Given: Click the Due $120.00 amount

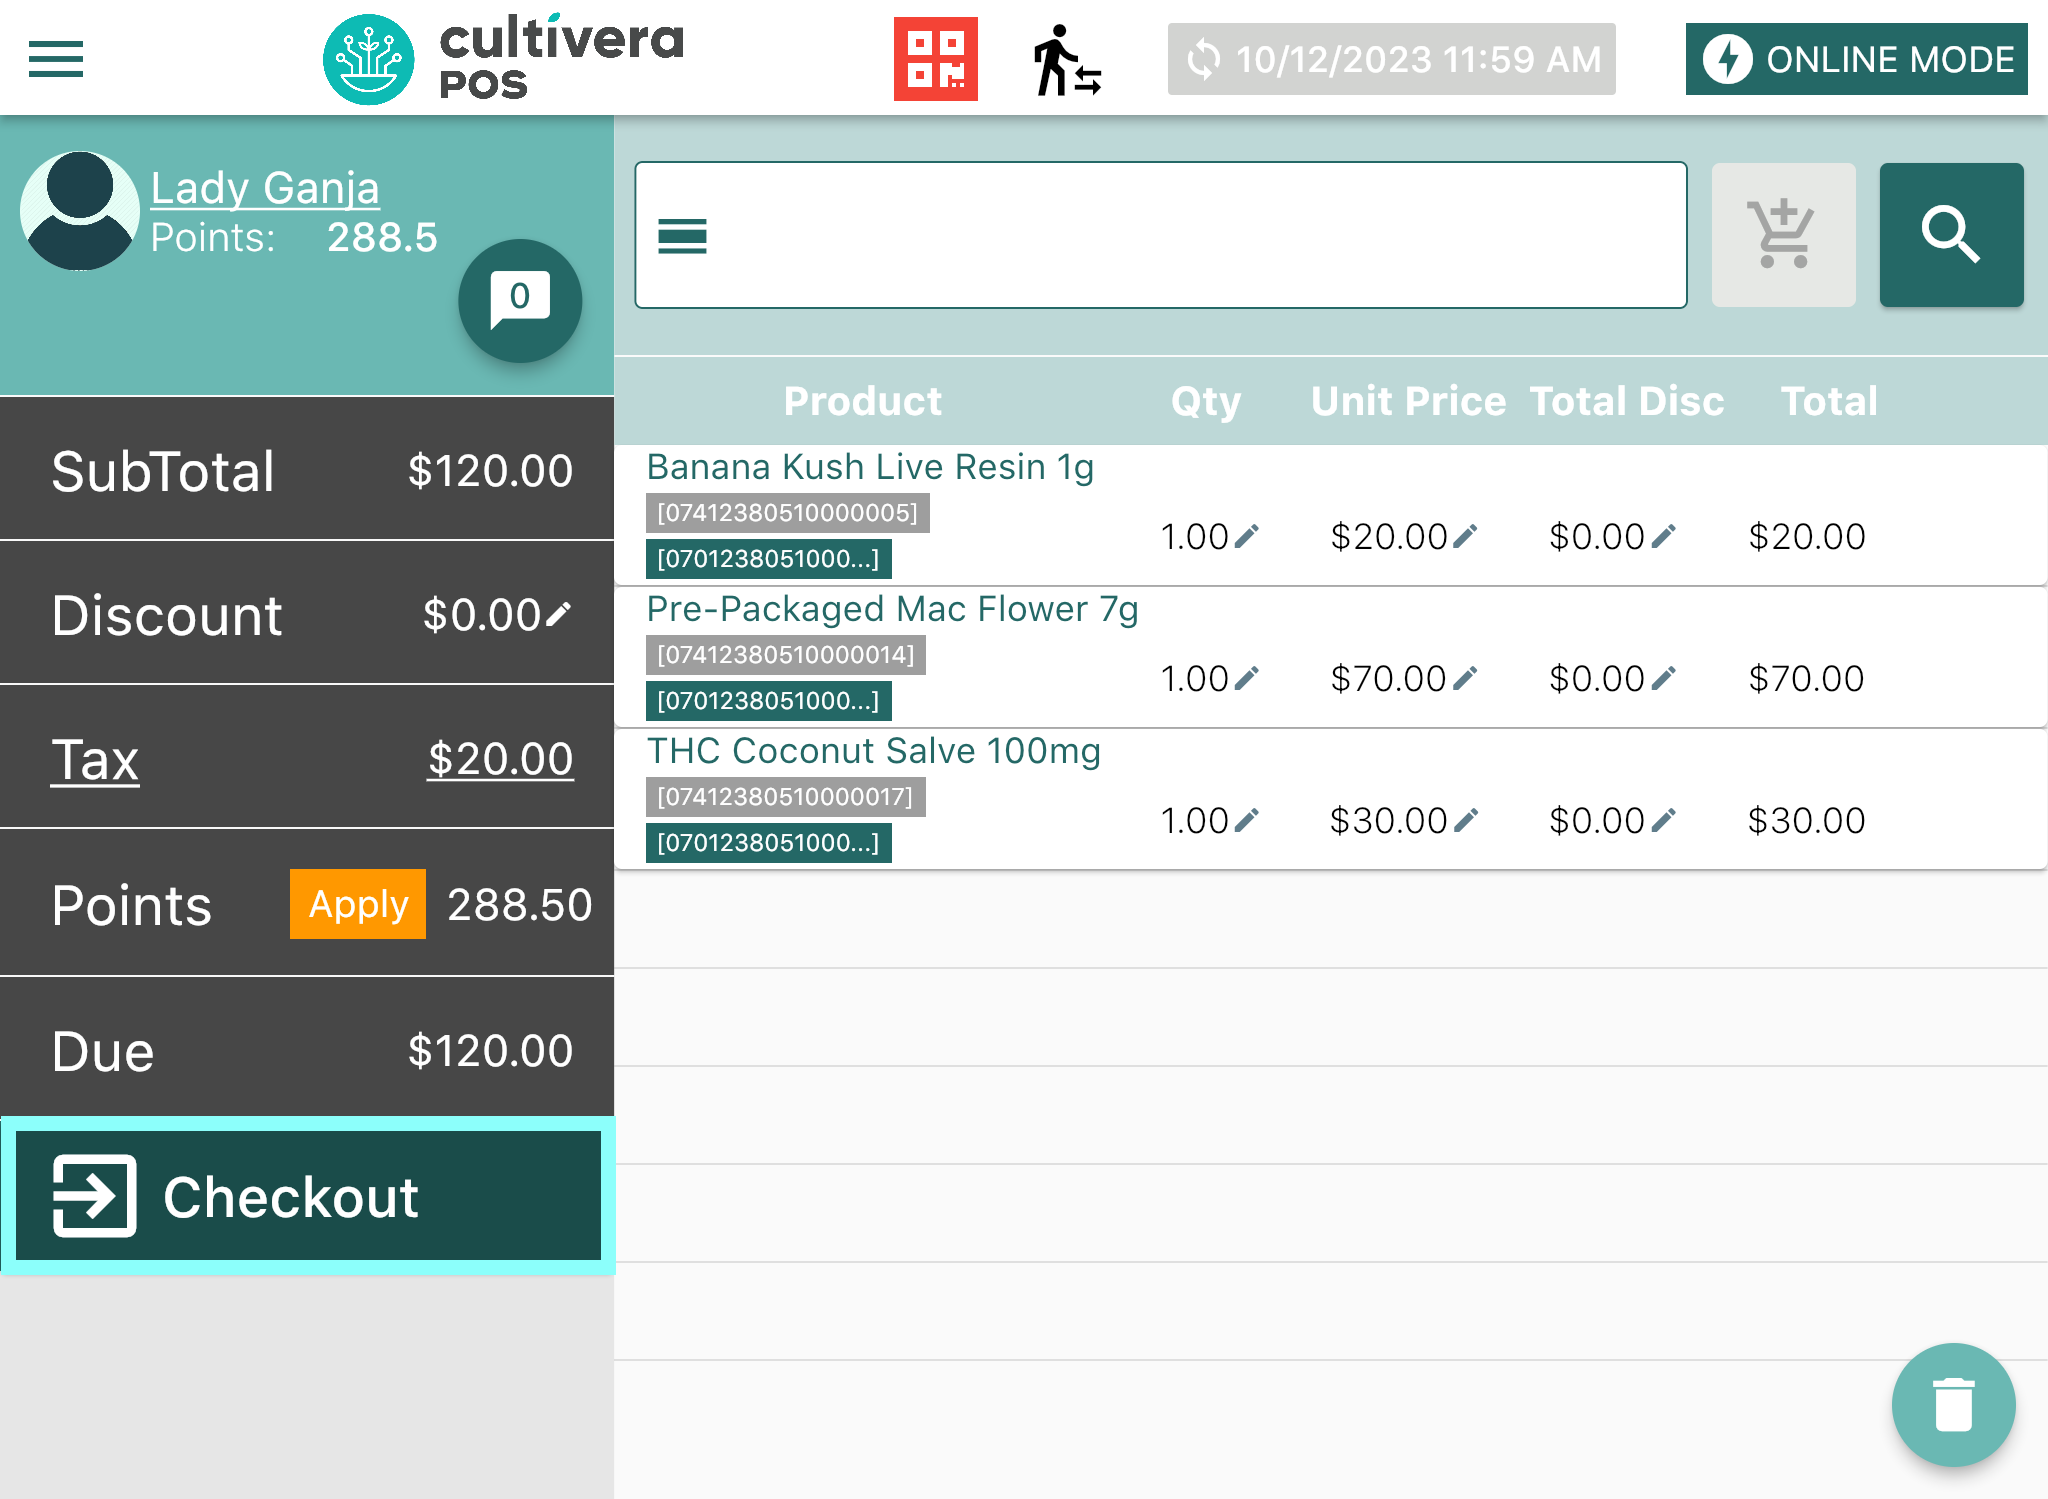Looking at the screenshot, I should pos(490,1050).
